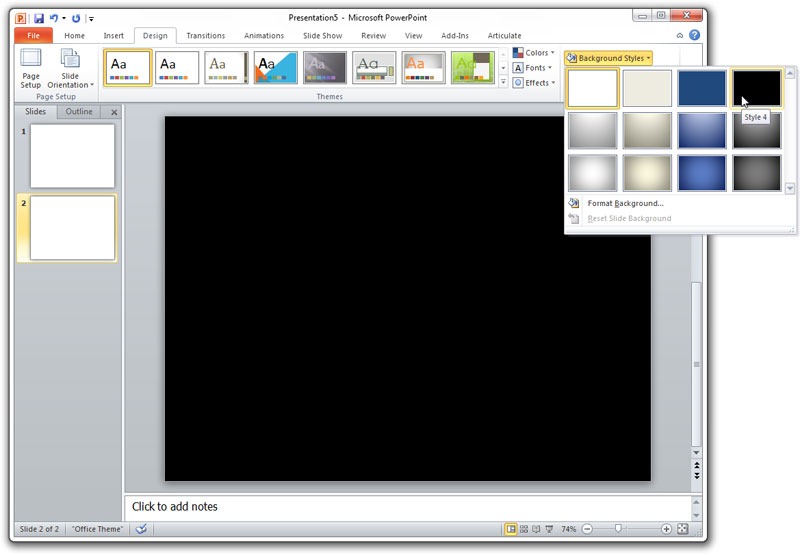Click the Format Background paint bucket icon
Viewport: 800px width, 555px height.
click(573, 203)
